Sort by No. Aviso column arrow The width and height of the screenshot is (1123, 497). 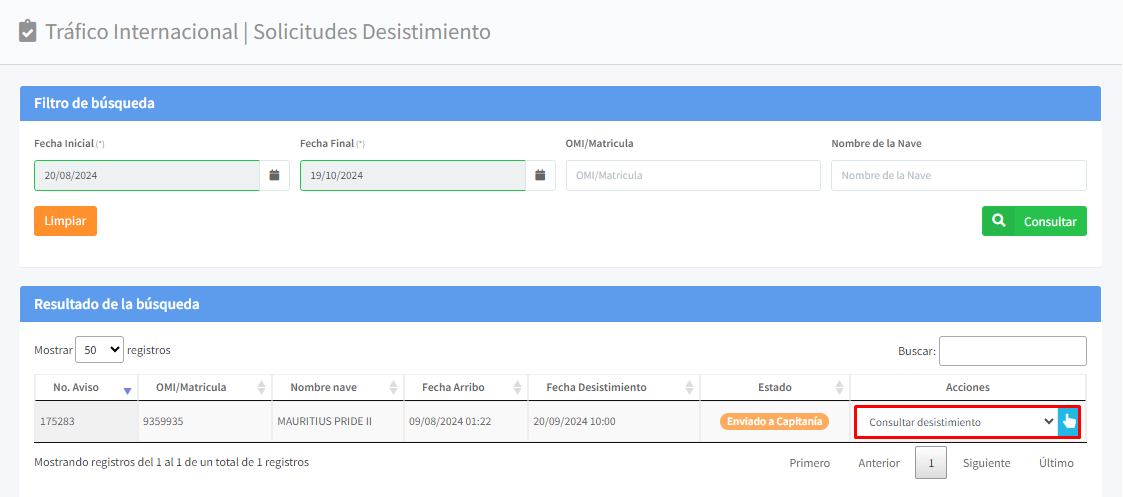(x=127, y=388)
